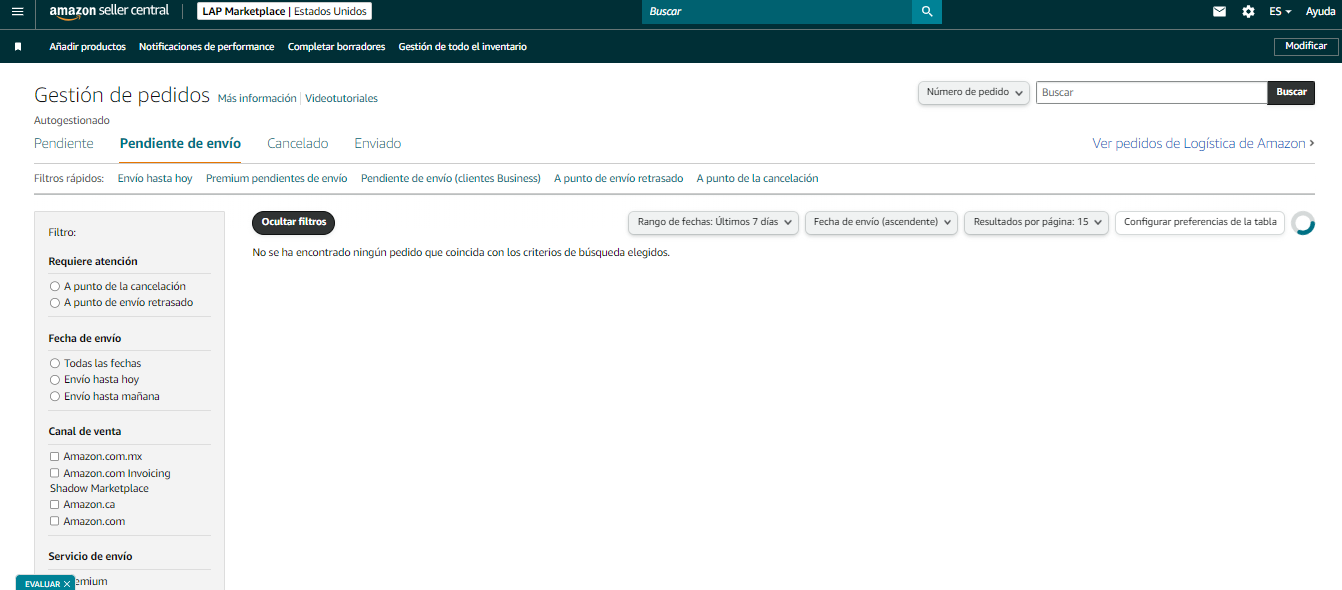Viewport: 1342px width, 590px height.
Task: Click the Modificar button
Action: [1306, 47]
